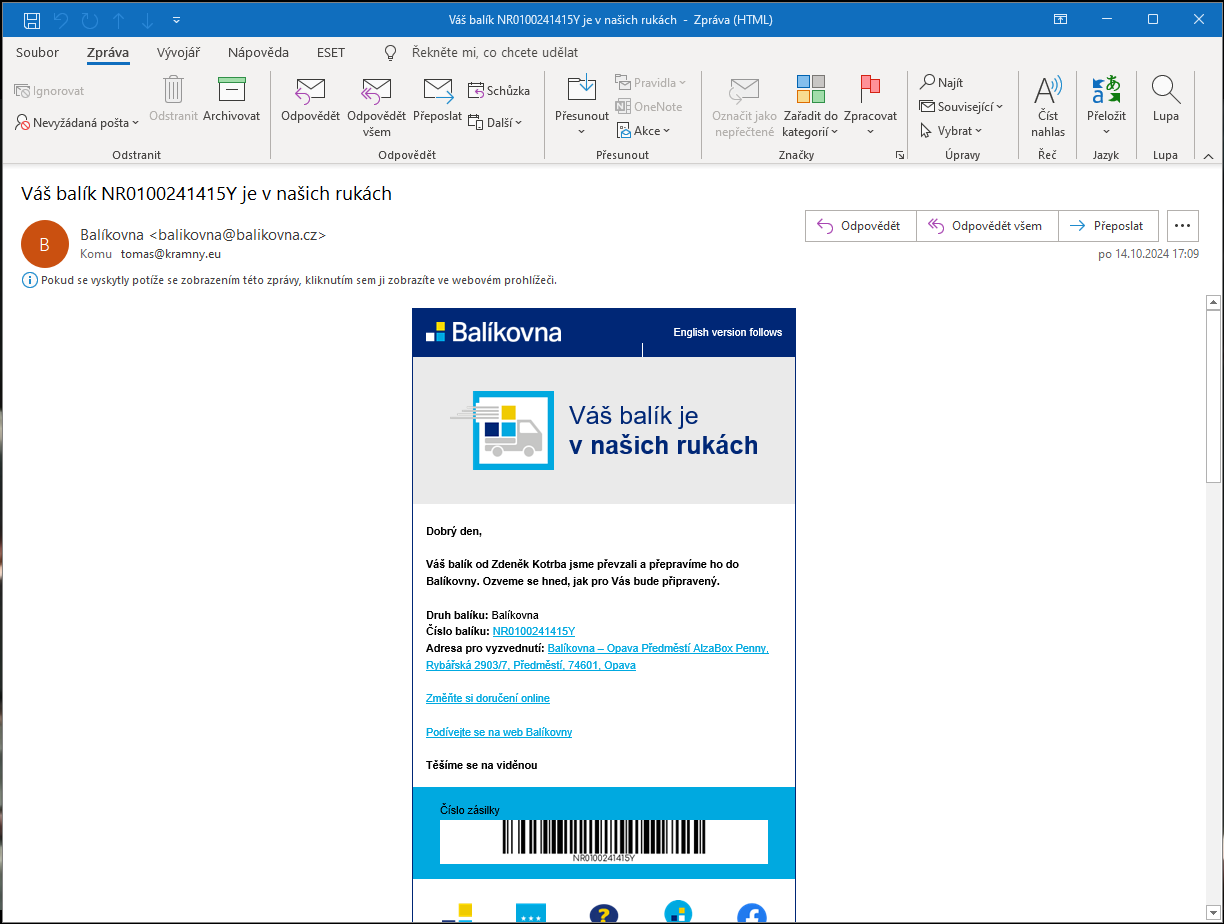Click the Balíkovna logo in the email
The width and height of the screenshot is (1224, 924).
[493, 332]
